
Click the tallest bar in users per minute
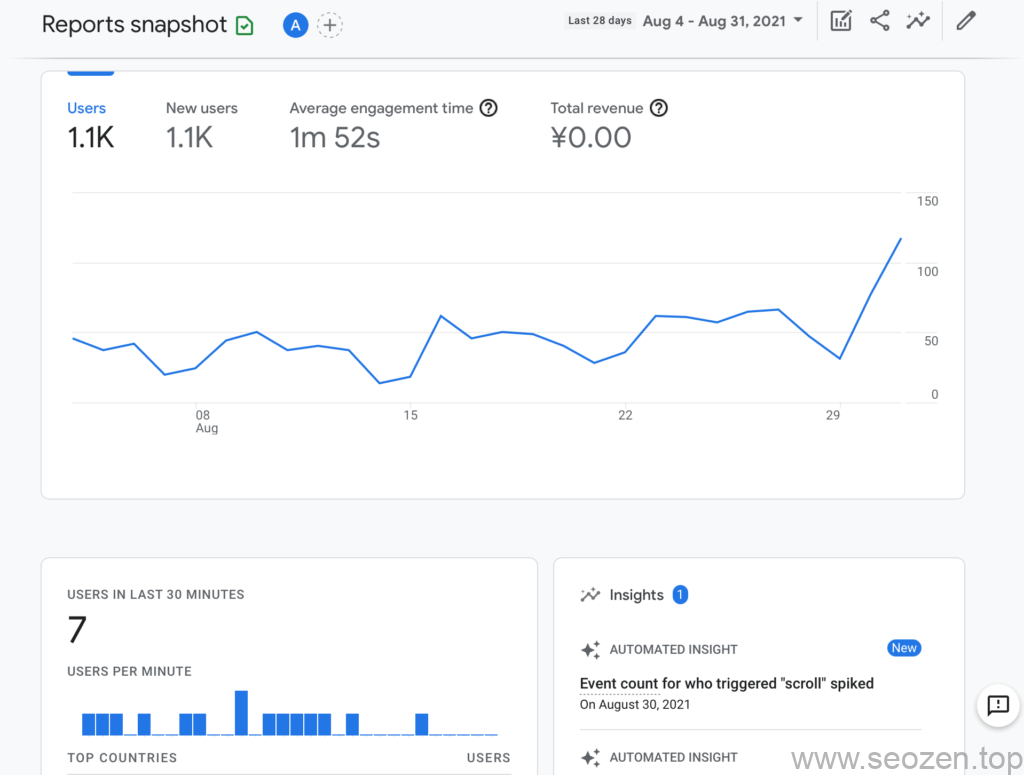(241, 713)
